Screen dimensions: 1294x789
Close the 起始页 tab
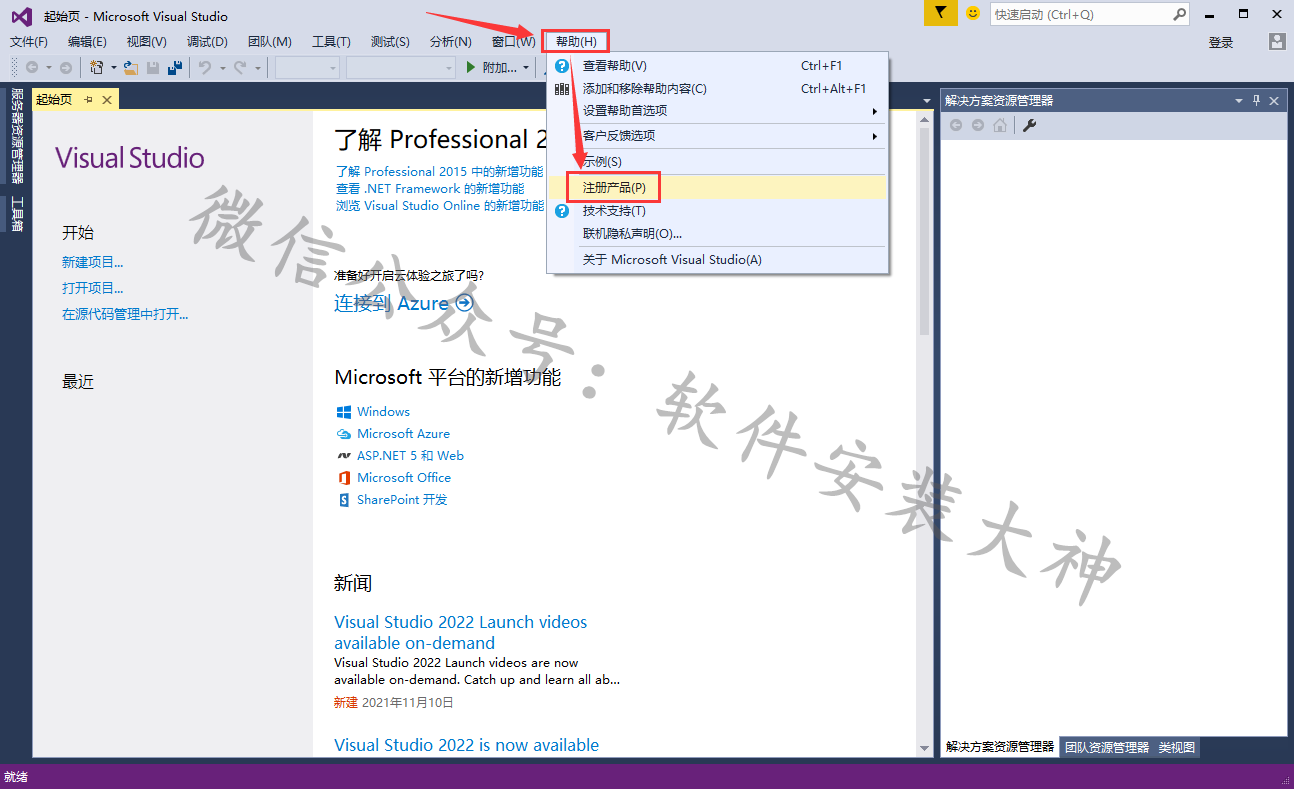(107, 99)
